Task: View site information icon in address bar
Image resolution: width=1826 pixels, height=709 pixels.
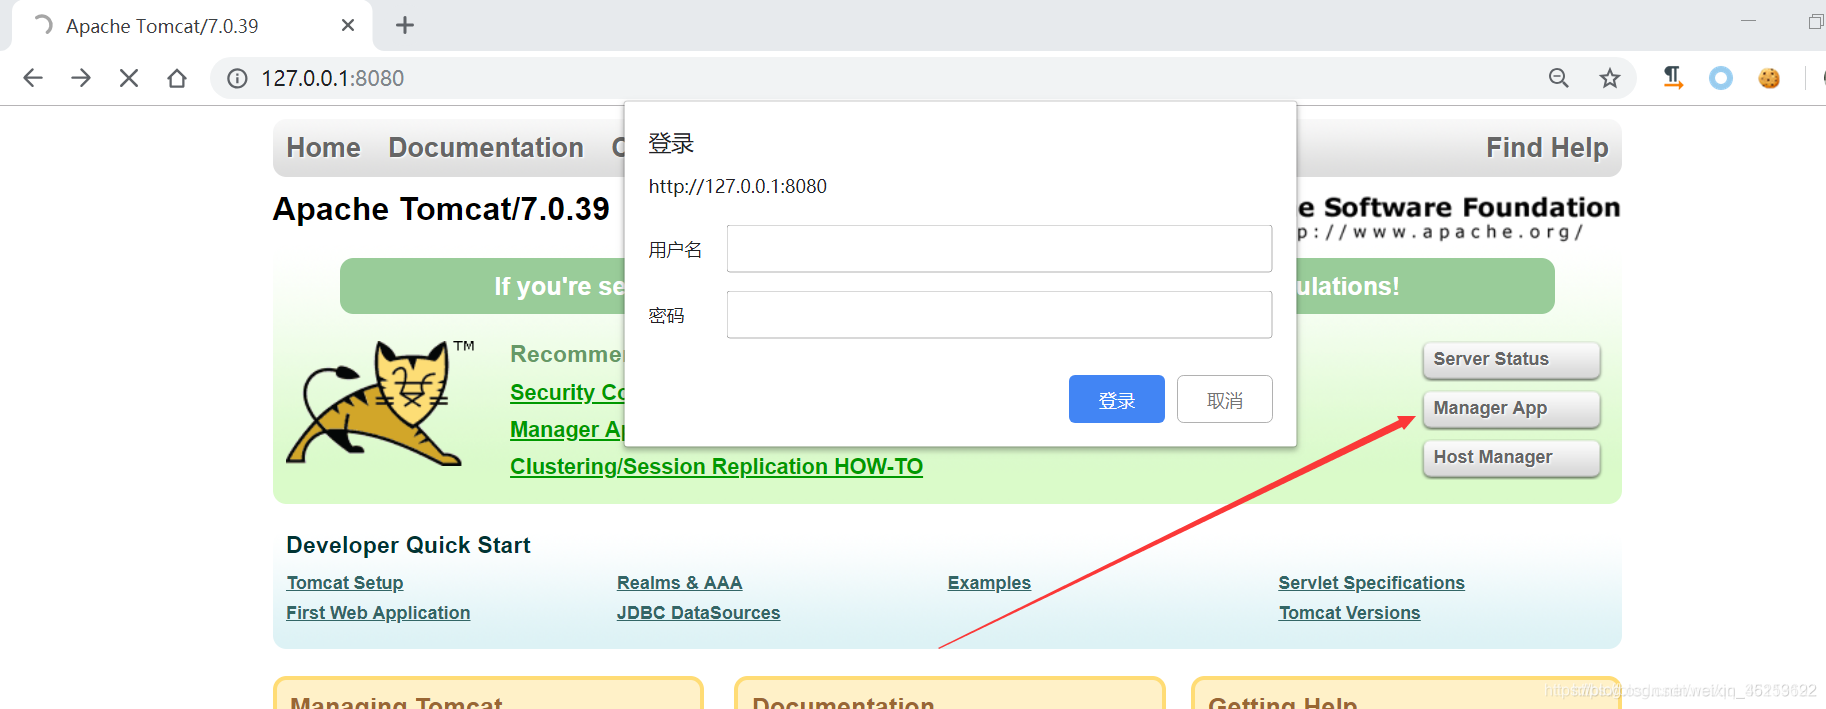Action: (x=237, y=78)
